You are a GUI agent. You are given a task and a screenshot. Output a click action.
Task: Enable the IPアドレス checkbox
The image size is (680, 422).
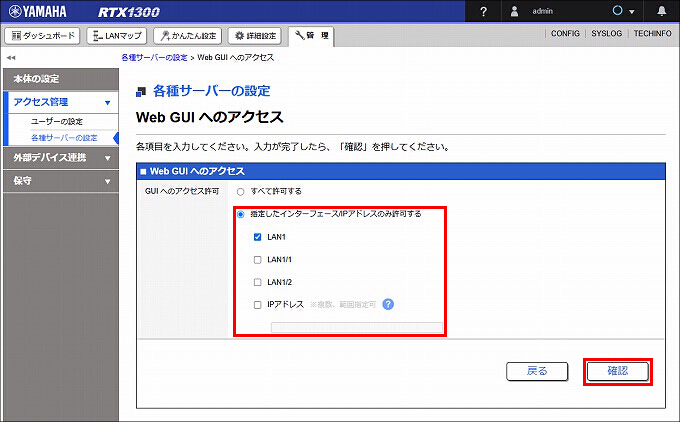coord(258,304)
